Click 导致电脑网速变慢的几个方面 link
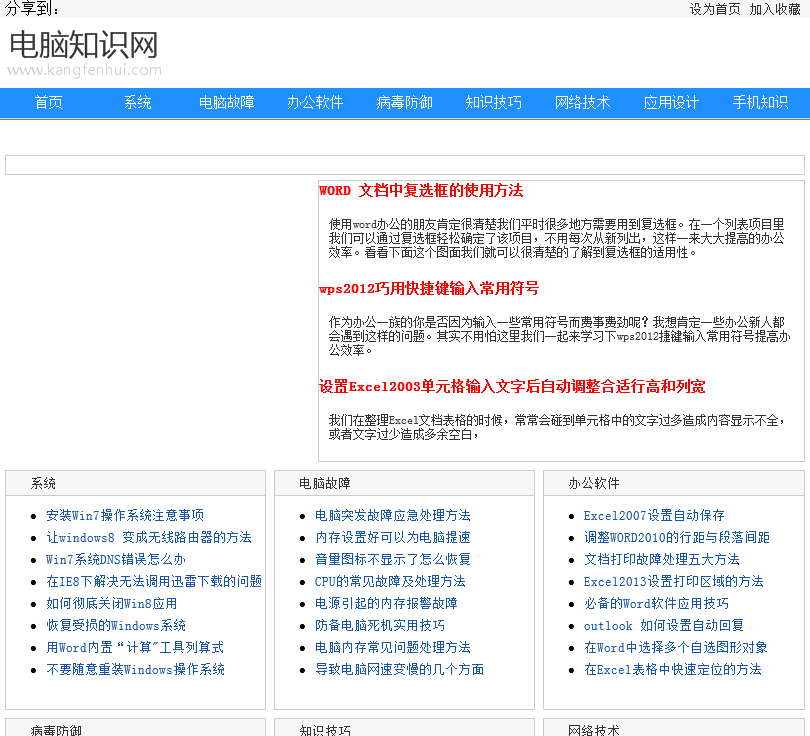The width and height of the screenshot is (810, 736). point(399,669)
